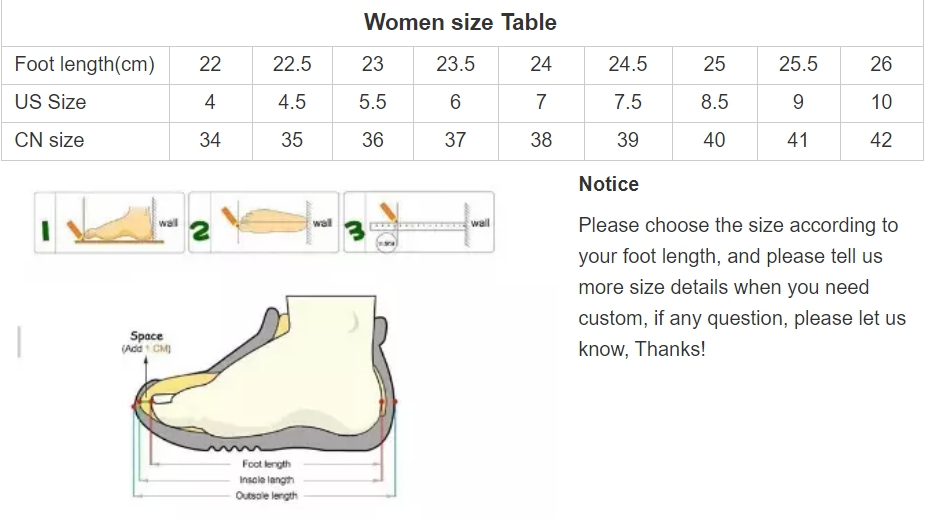Click the green number 1 icon
This screenshot has width=927, height=519.
45,230
